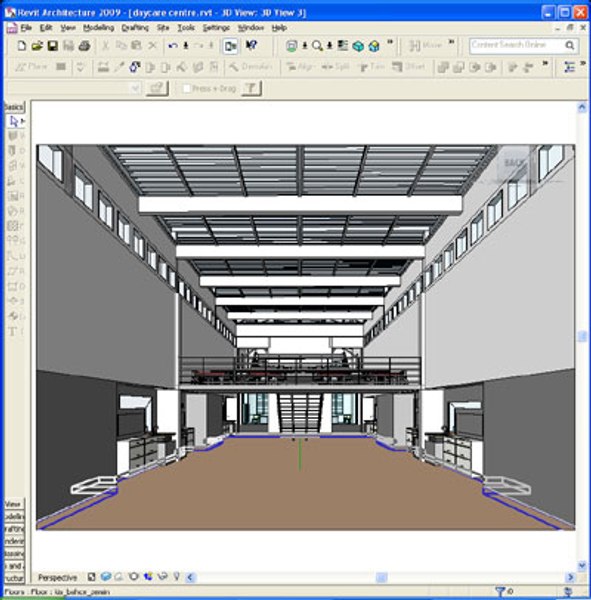Click the vertical scrollbar down arrow
591x600 pixels.
582,565
